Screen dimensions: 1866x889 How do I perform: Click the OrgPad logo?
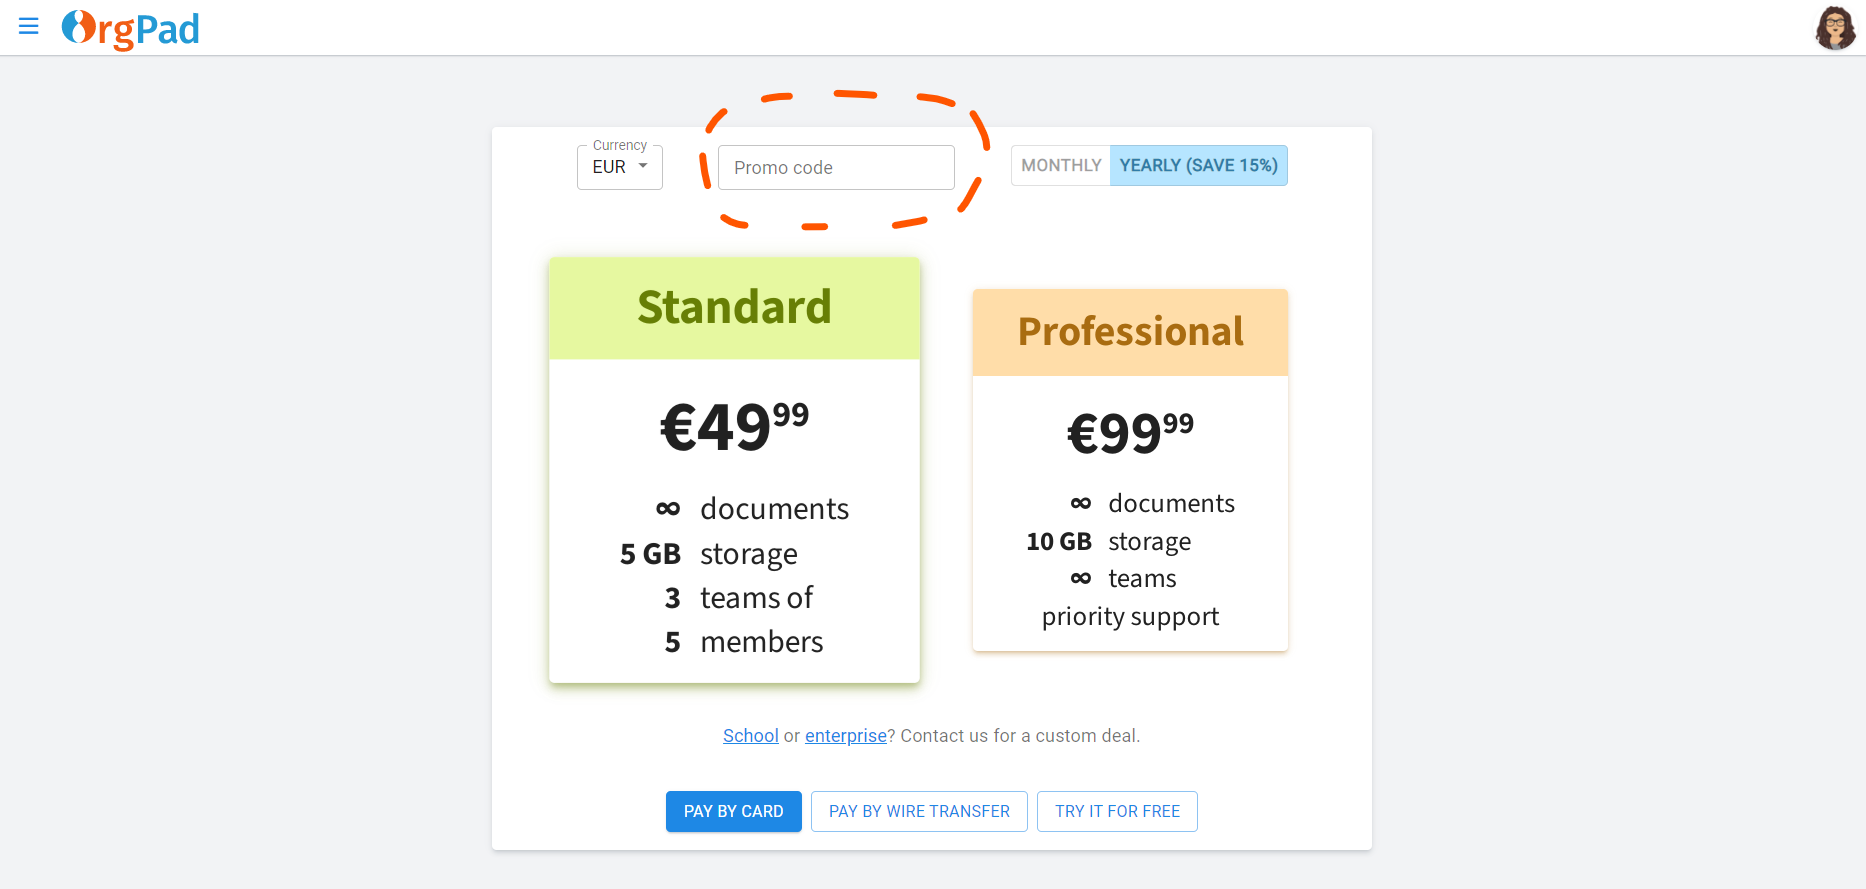pyautogui.click(x=131, y=29)
